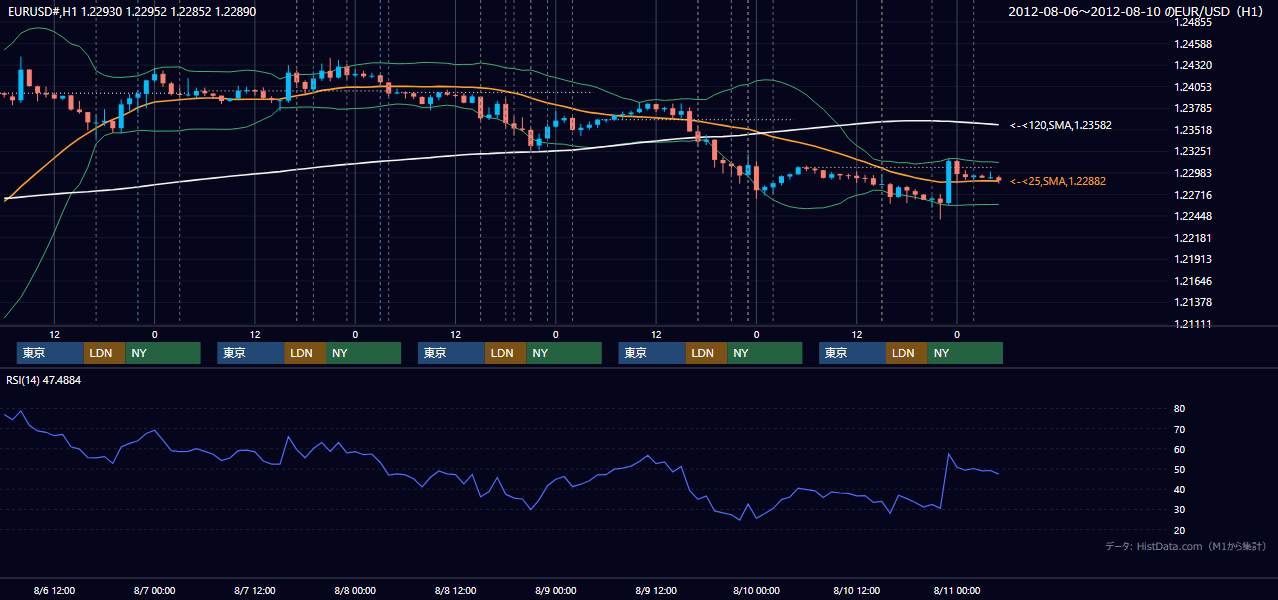The image size is (1278, 600).
Task: Click price axis value 1.22181
Action: (1192, 238)
